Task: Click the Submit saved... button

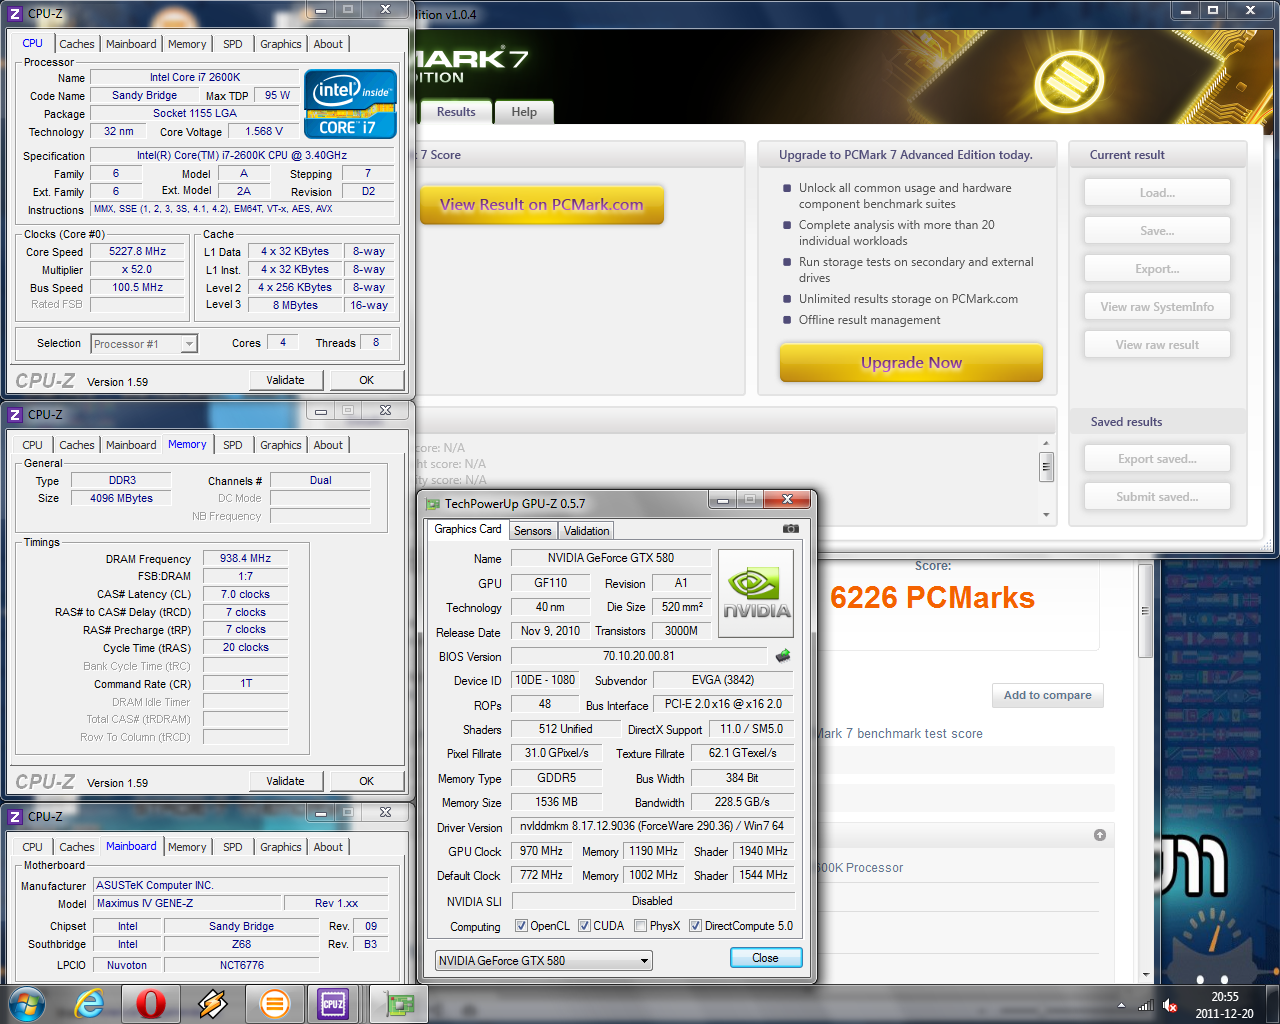Action: coord(1157,497)
